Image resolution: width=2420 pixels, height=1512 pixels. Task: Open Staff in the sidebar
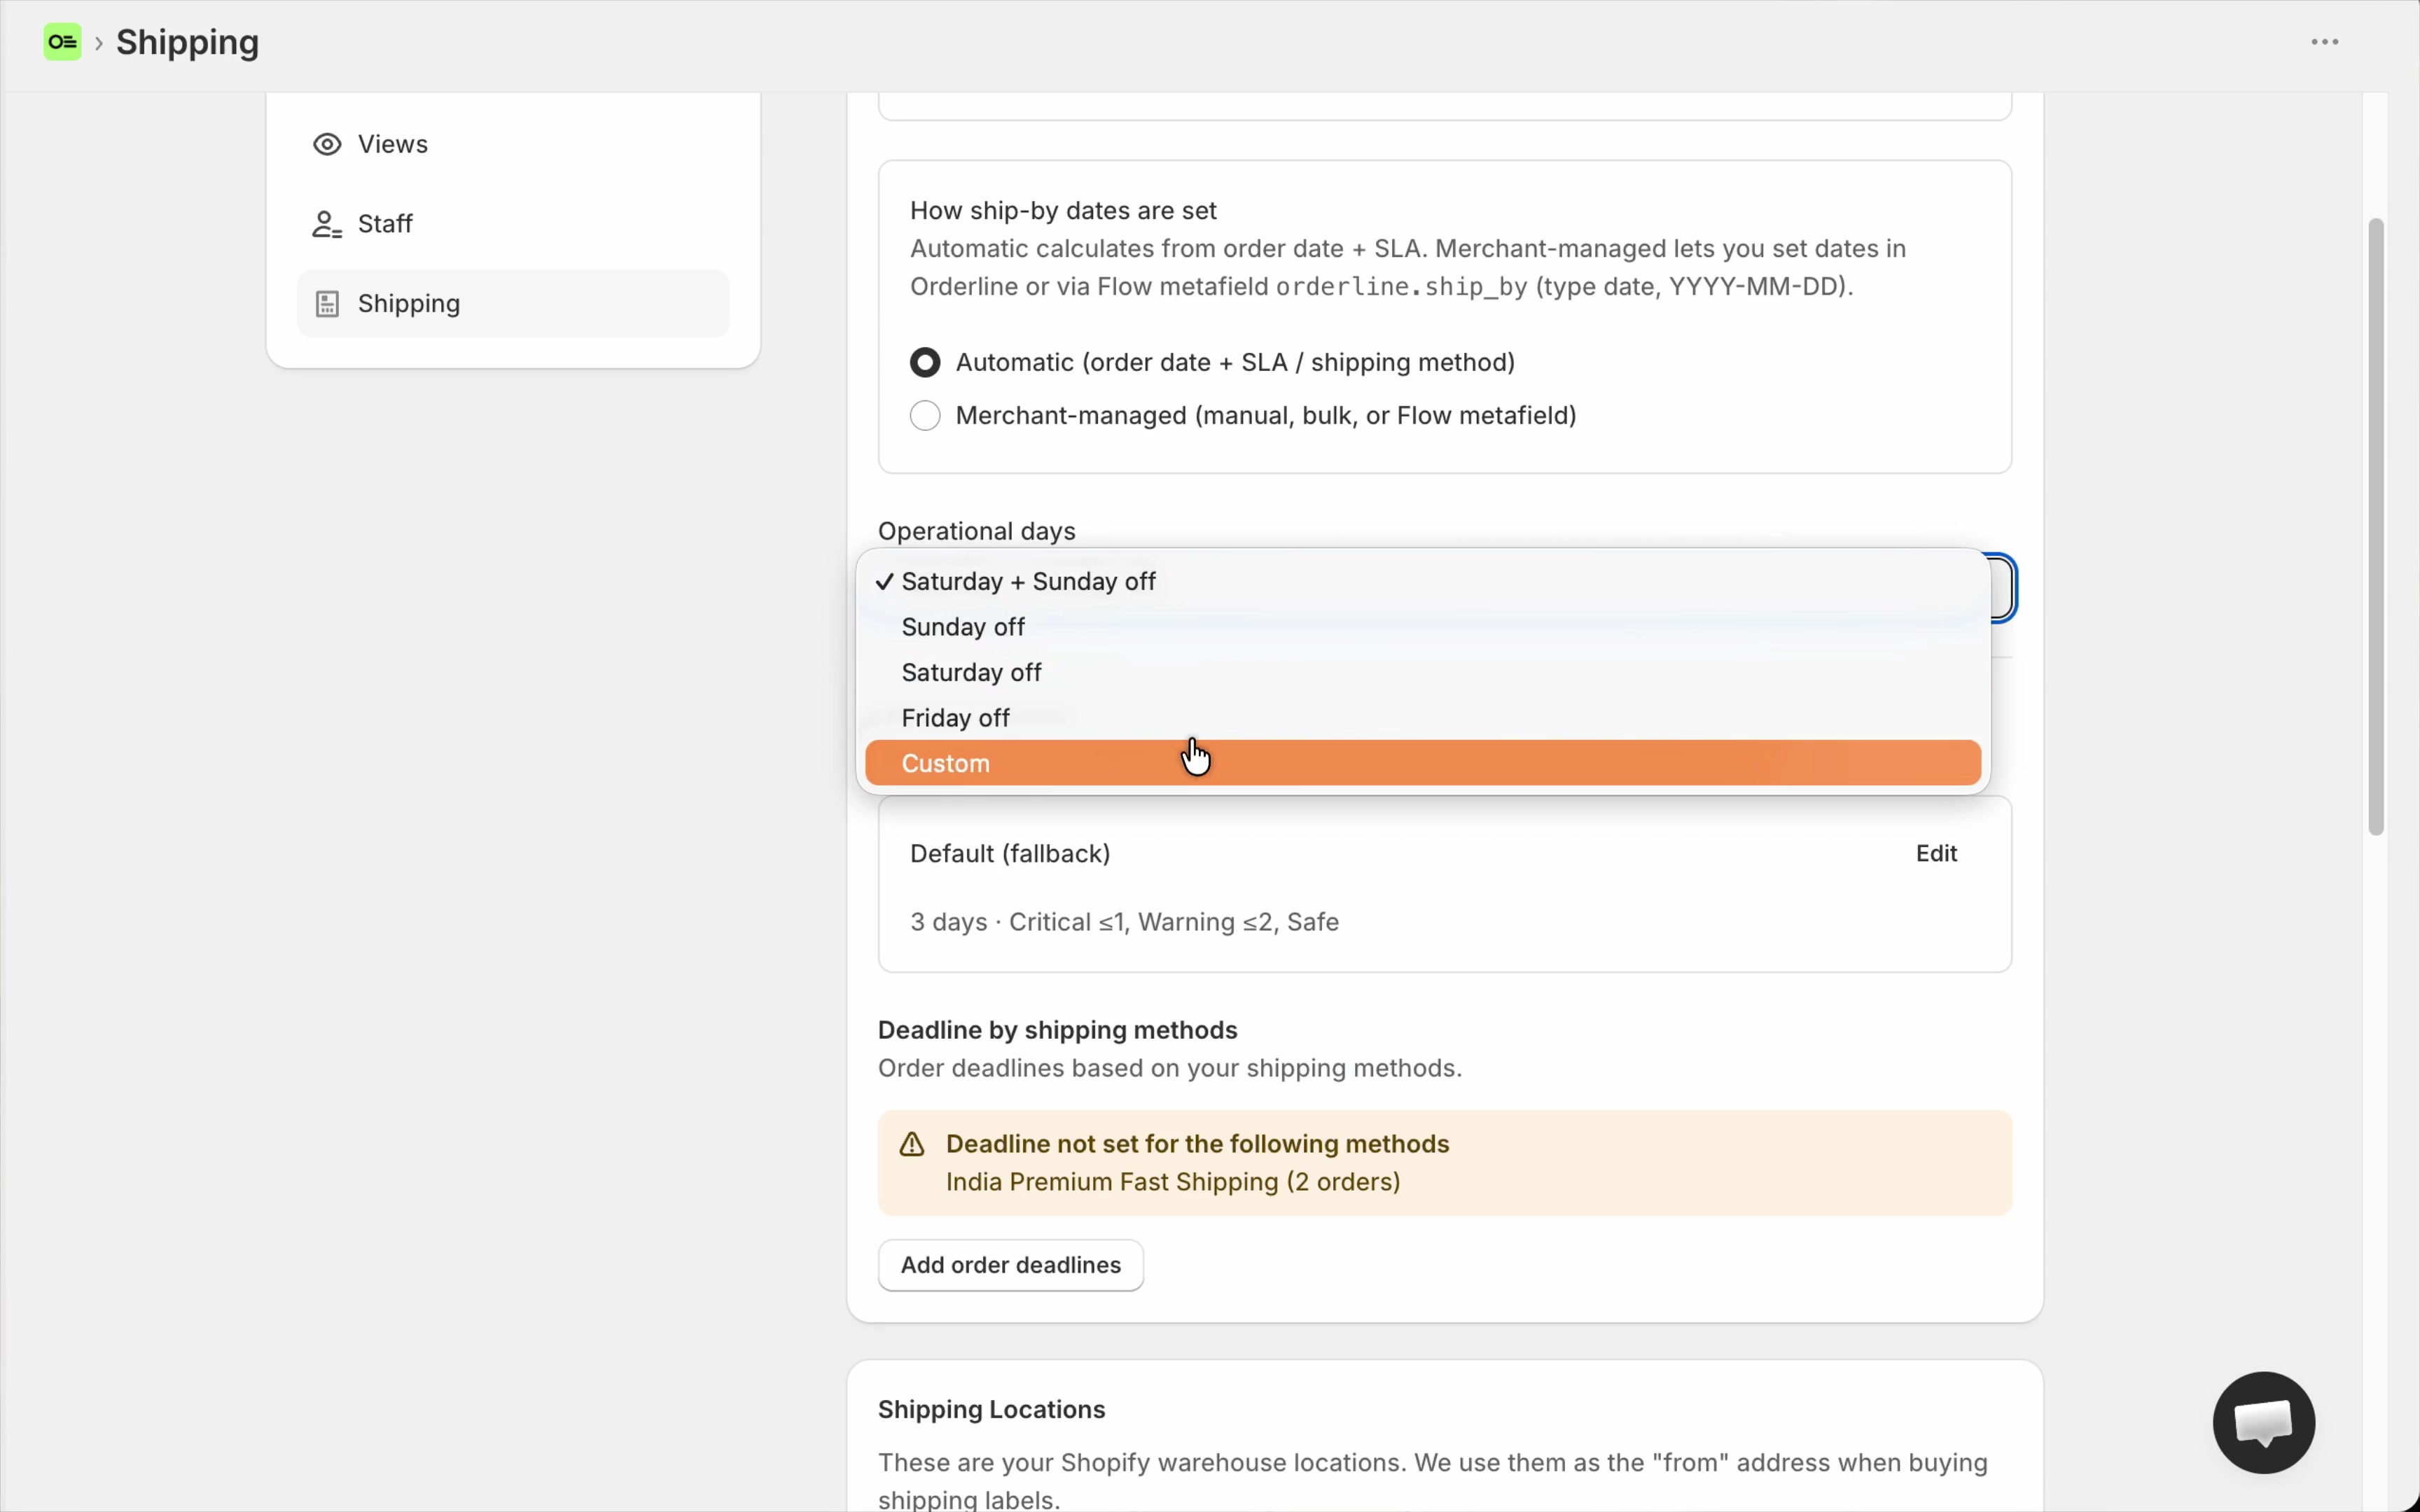click(513, 224)
